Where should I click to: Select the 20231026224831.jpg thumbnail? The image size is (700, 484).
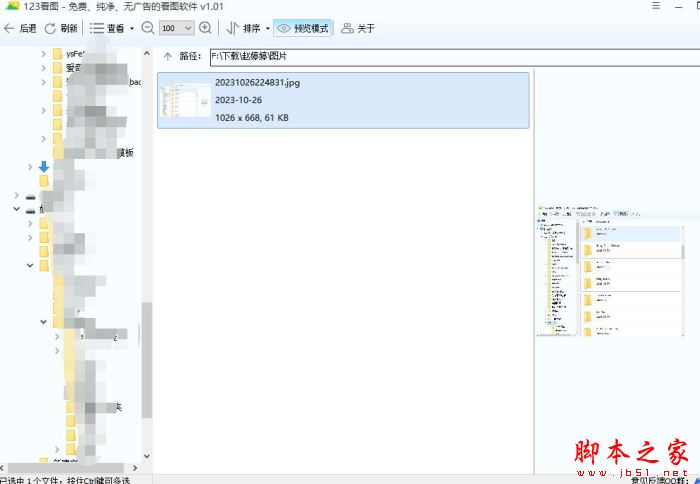185,100
